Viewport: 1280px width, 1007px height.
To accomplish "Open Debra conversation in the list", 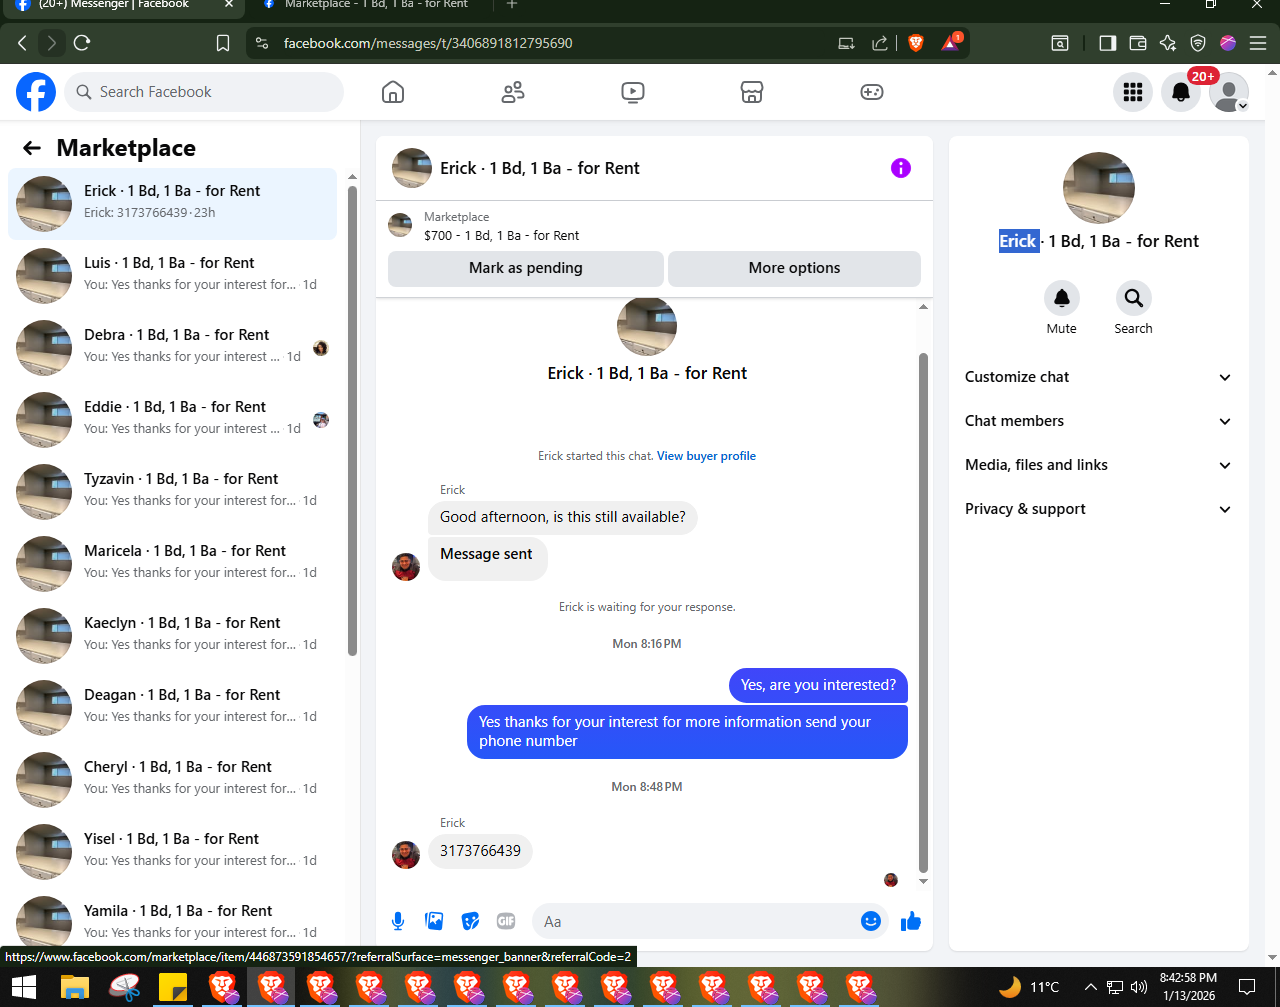I will click(x=173, y=348).
